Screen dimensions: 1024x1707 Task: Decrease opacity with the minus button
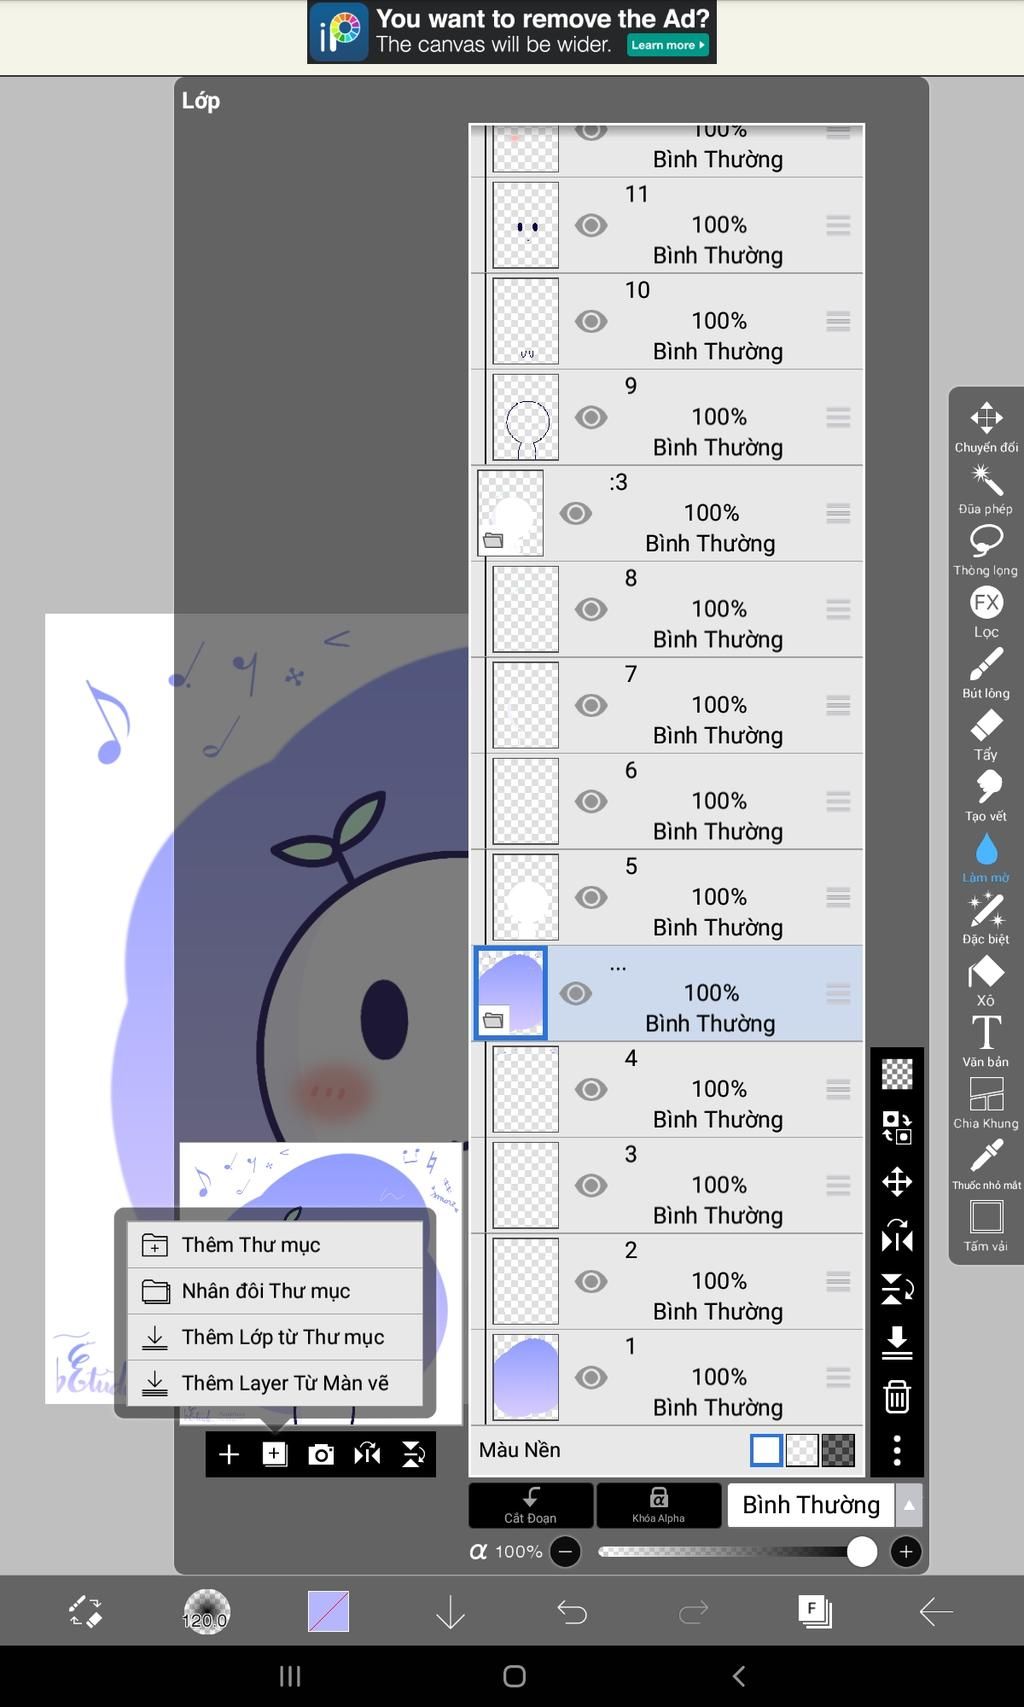(x=565, y=1552)
